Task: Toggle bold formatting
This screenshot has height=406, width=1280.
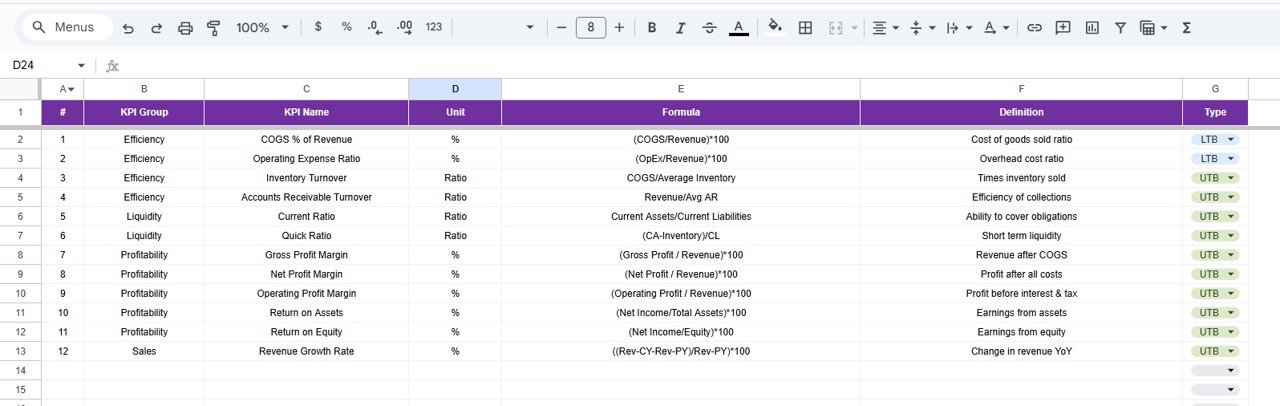Action: point(652,28)
